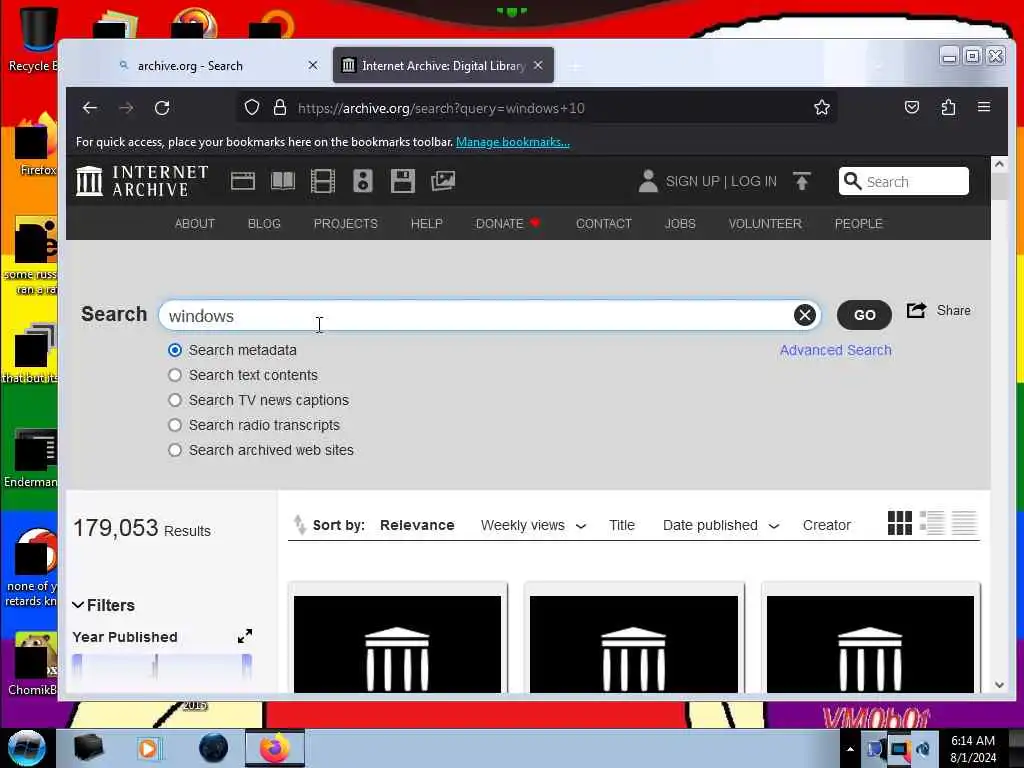This screenshot has width=1024, height=768.
Task: Expand the Year Published histogram
Action: [245, 636]
